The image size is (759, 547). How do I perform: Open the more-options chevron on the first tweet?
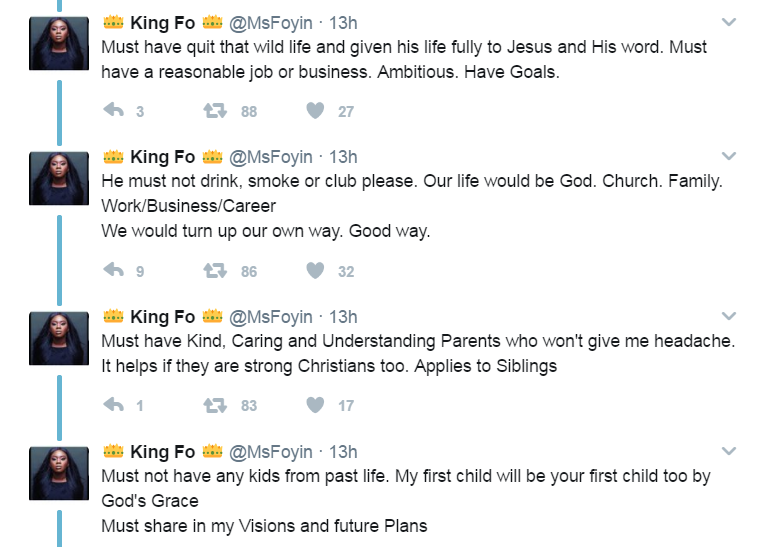[729, 22]
